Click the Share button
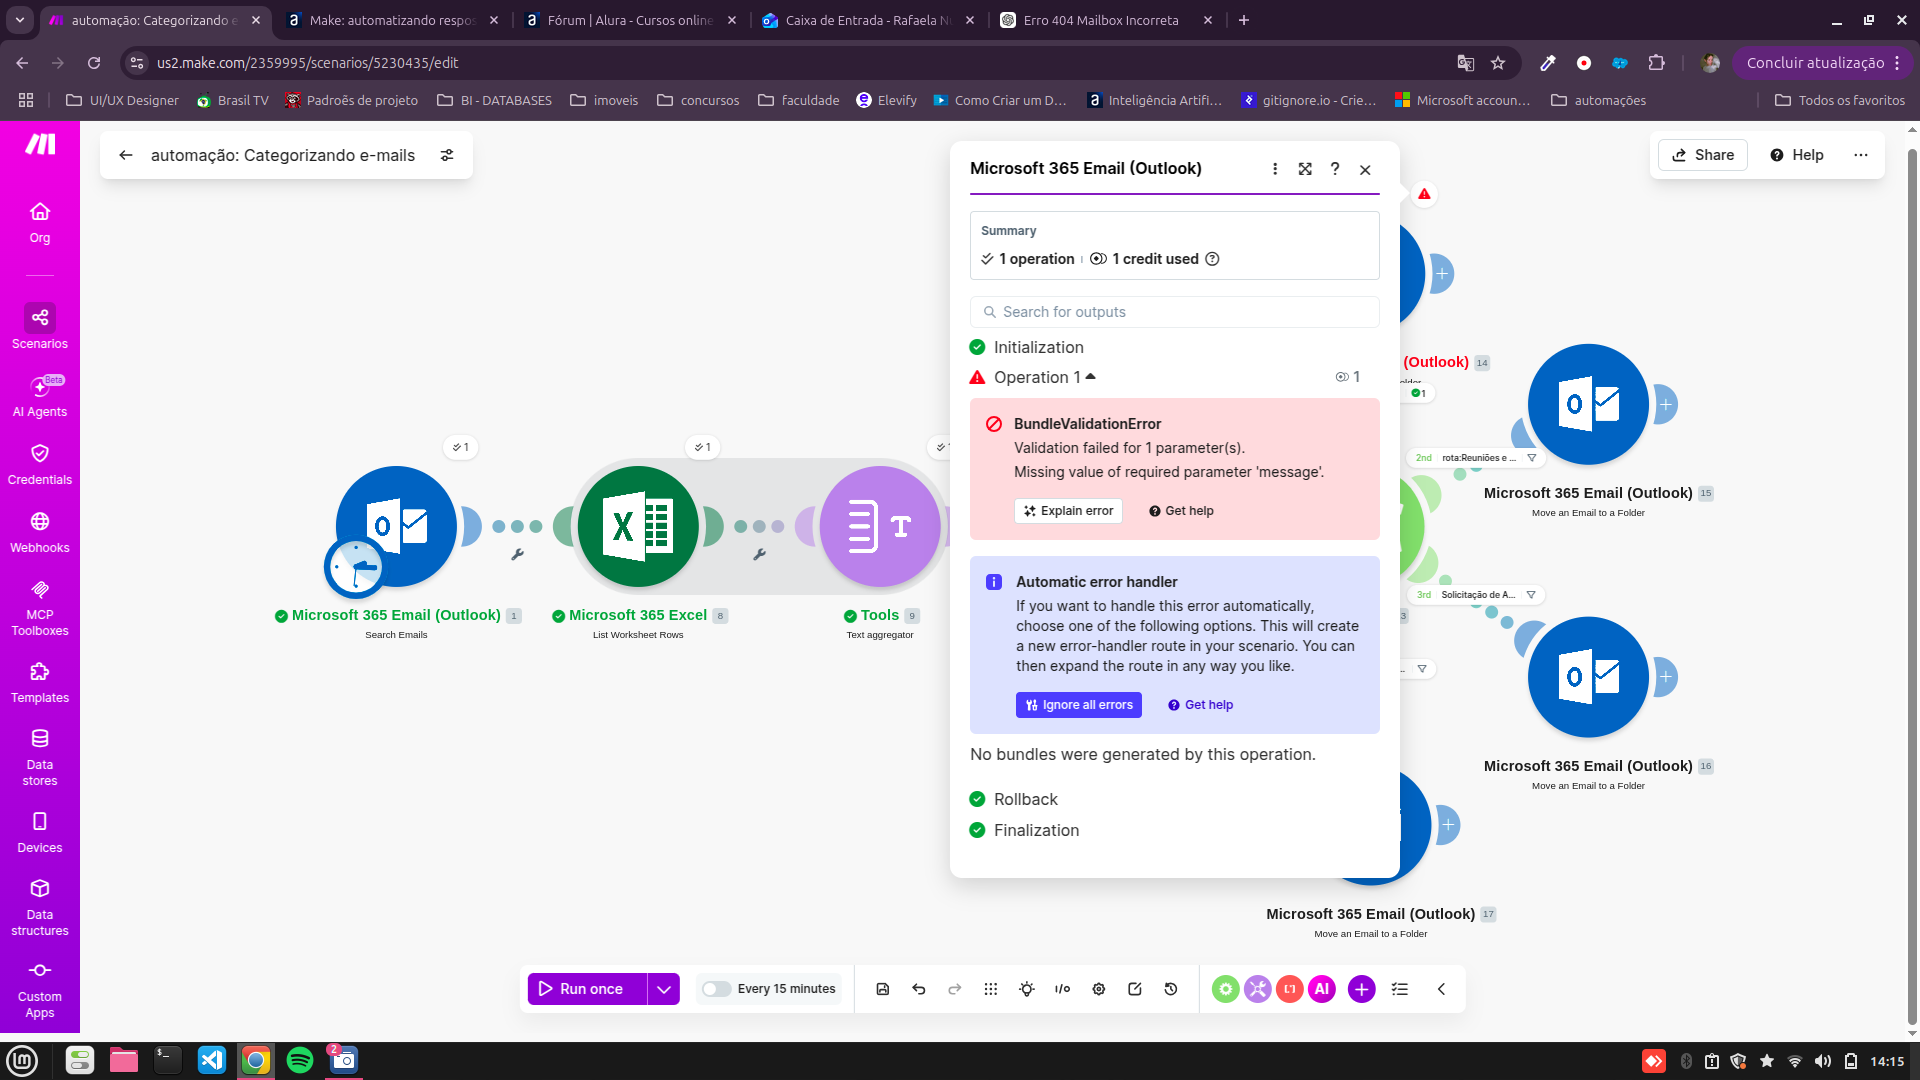 pos(1703,155)
